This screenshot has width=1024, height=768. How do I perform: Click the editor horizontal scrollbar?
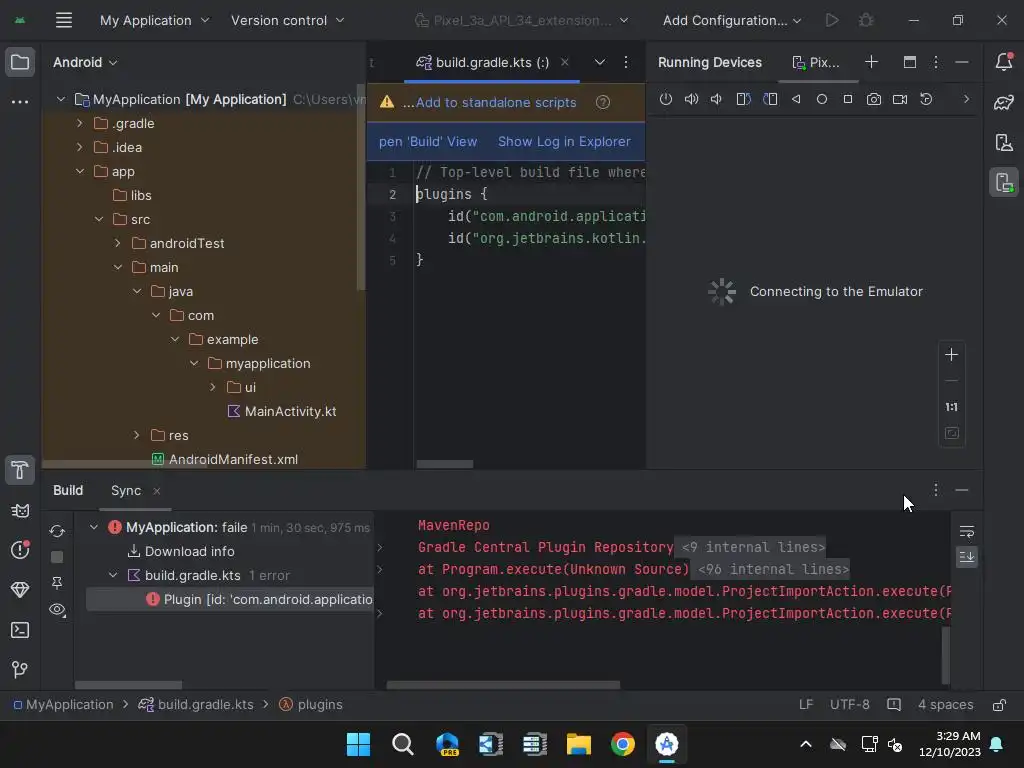(445, 464)
